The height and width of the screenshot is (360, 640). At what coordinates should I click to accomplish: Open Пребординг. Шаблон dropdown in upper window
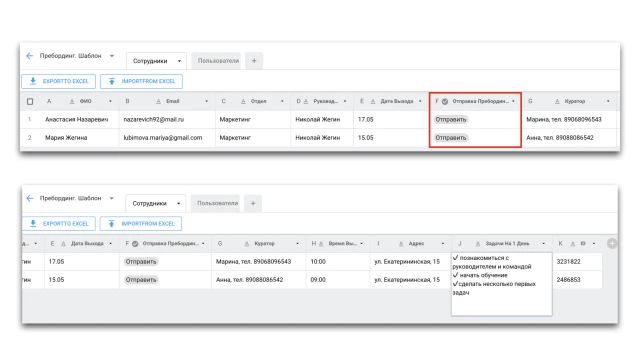[x=112, y=56]
